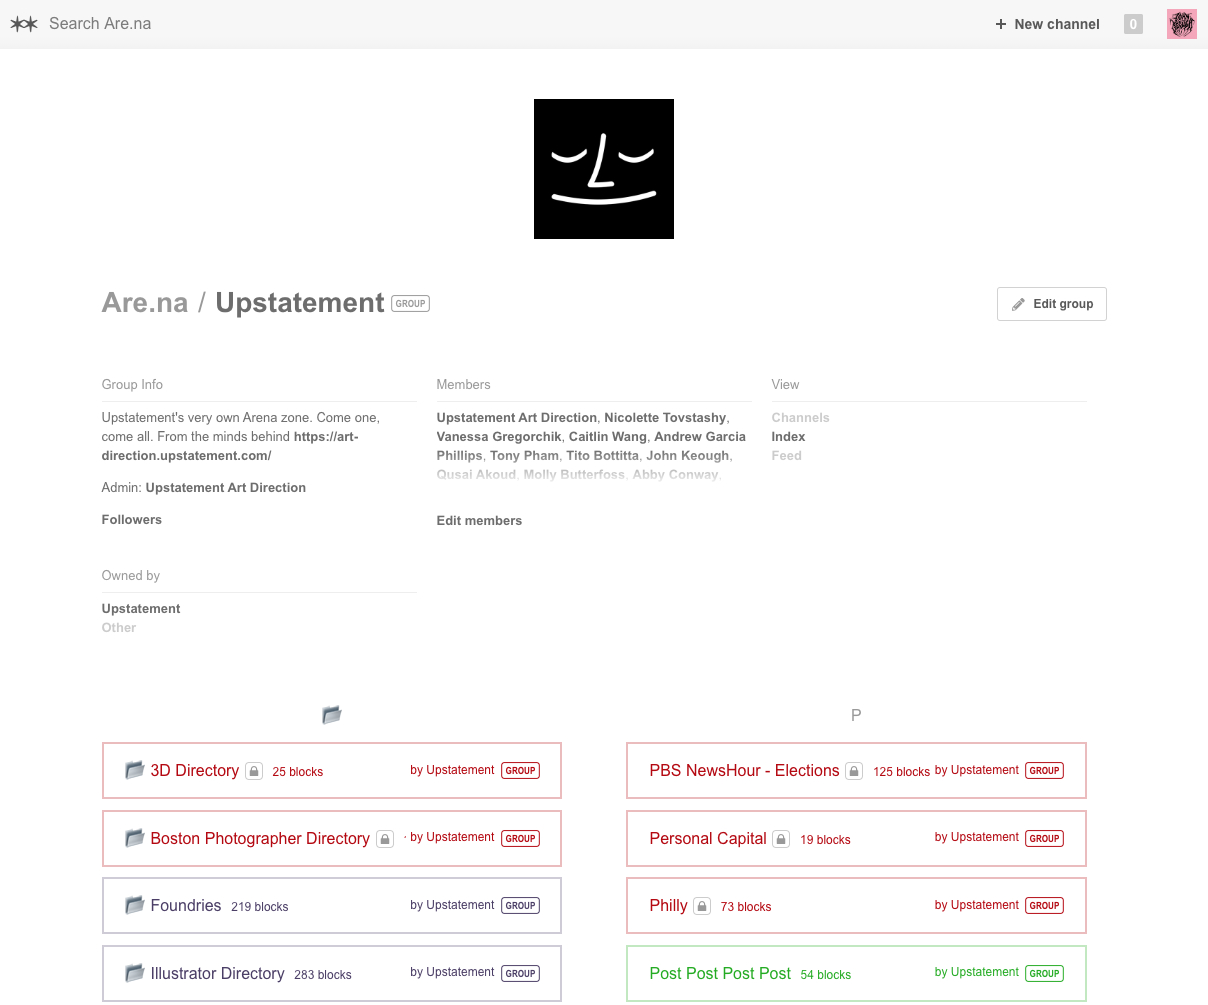
Task: Open the Personal Capital channel
Action: click(x=856, y=838)
